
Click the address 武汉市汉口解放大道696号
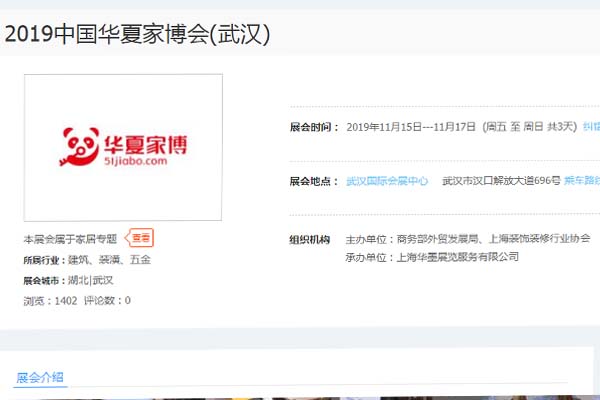(x=501, y=181)
